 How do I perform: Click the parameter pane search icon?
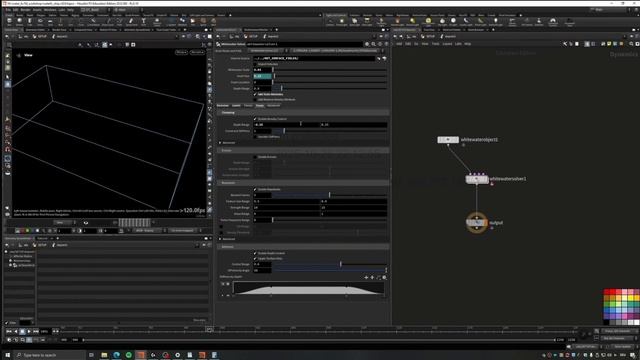(373, 44)
